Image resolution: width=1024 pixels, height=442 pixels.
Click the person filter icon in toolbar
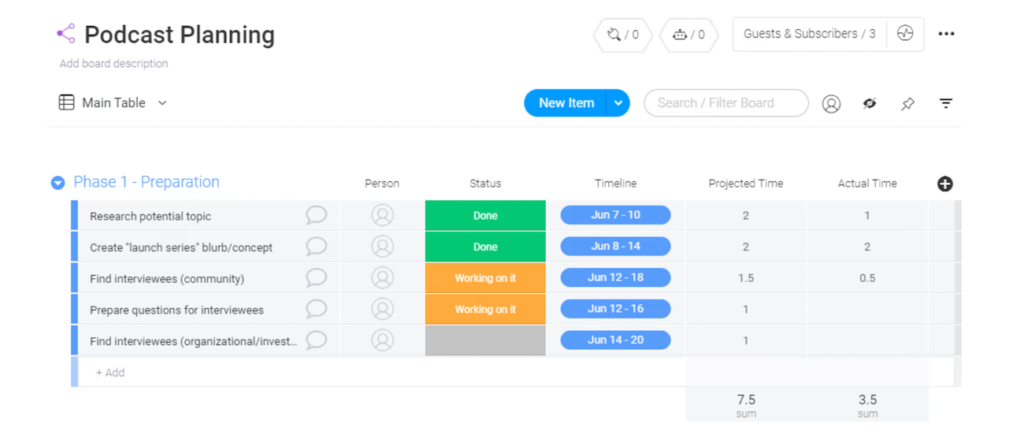coord(831,103)
